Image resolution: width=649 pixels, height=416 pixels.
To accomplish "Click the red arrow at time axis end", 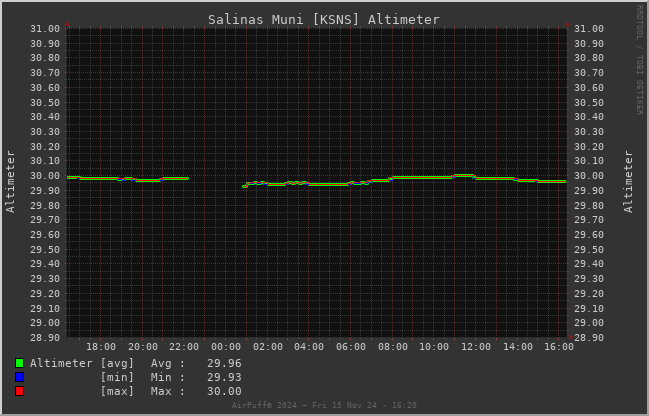I will coord(572,337).
